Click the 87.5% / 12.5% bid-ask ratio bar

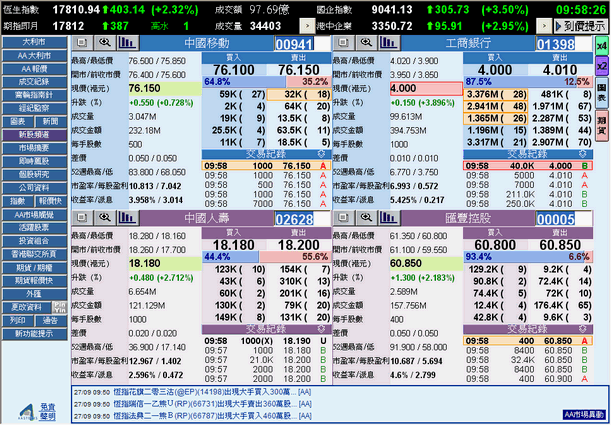pyautogui.click(x=528, y=82)
